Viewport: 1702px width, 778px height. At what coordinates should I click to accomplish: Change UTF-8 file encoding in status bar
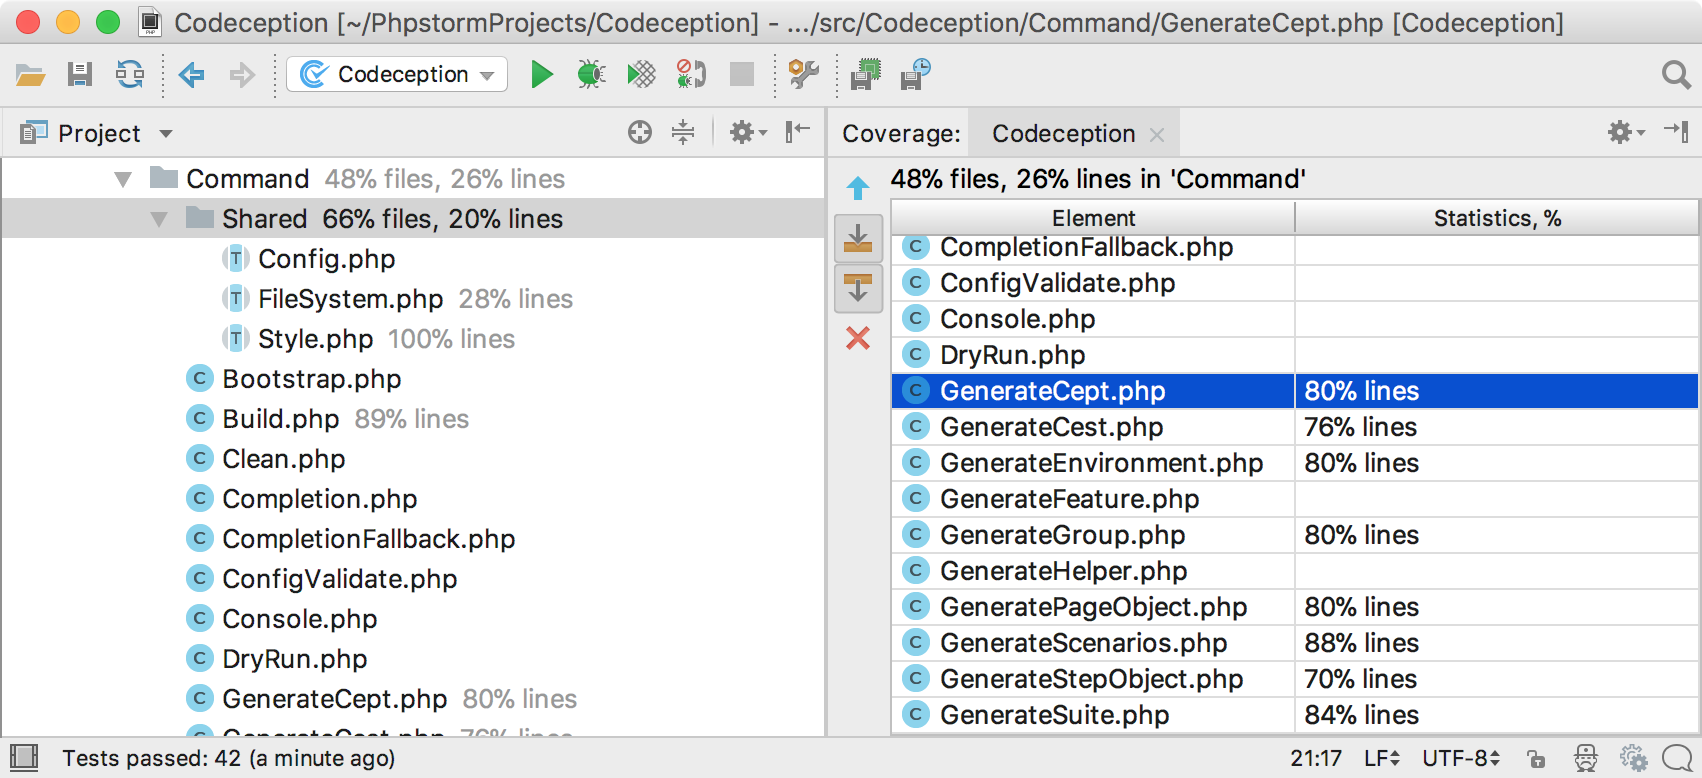point(1461,758)
